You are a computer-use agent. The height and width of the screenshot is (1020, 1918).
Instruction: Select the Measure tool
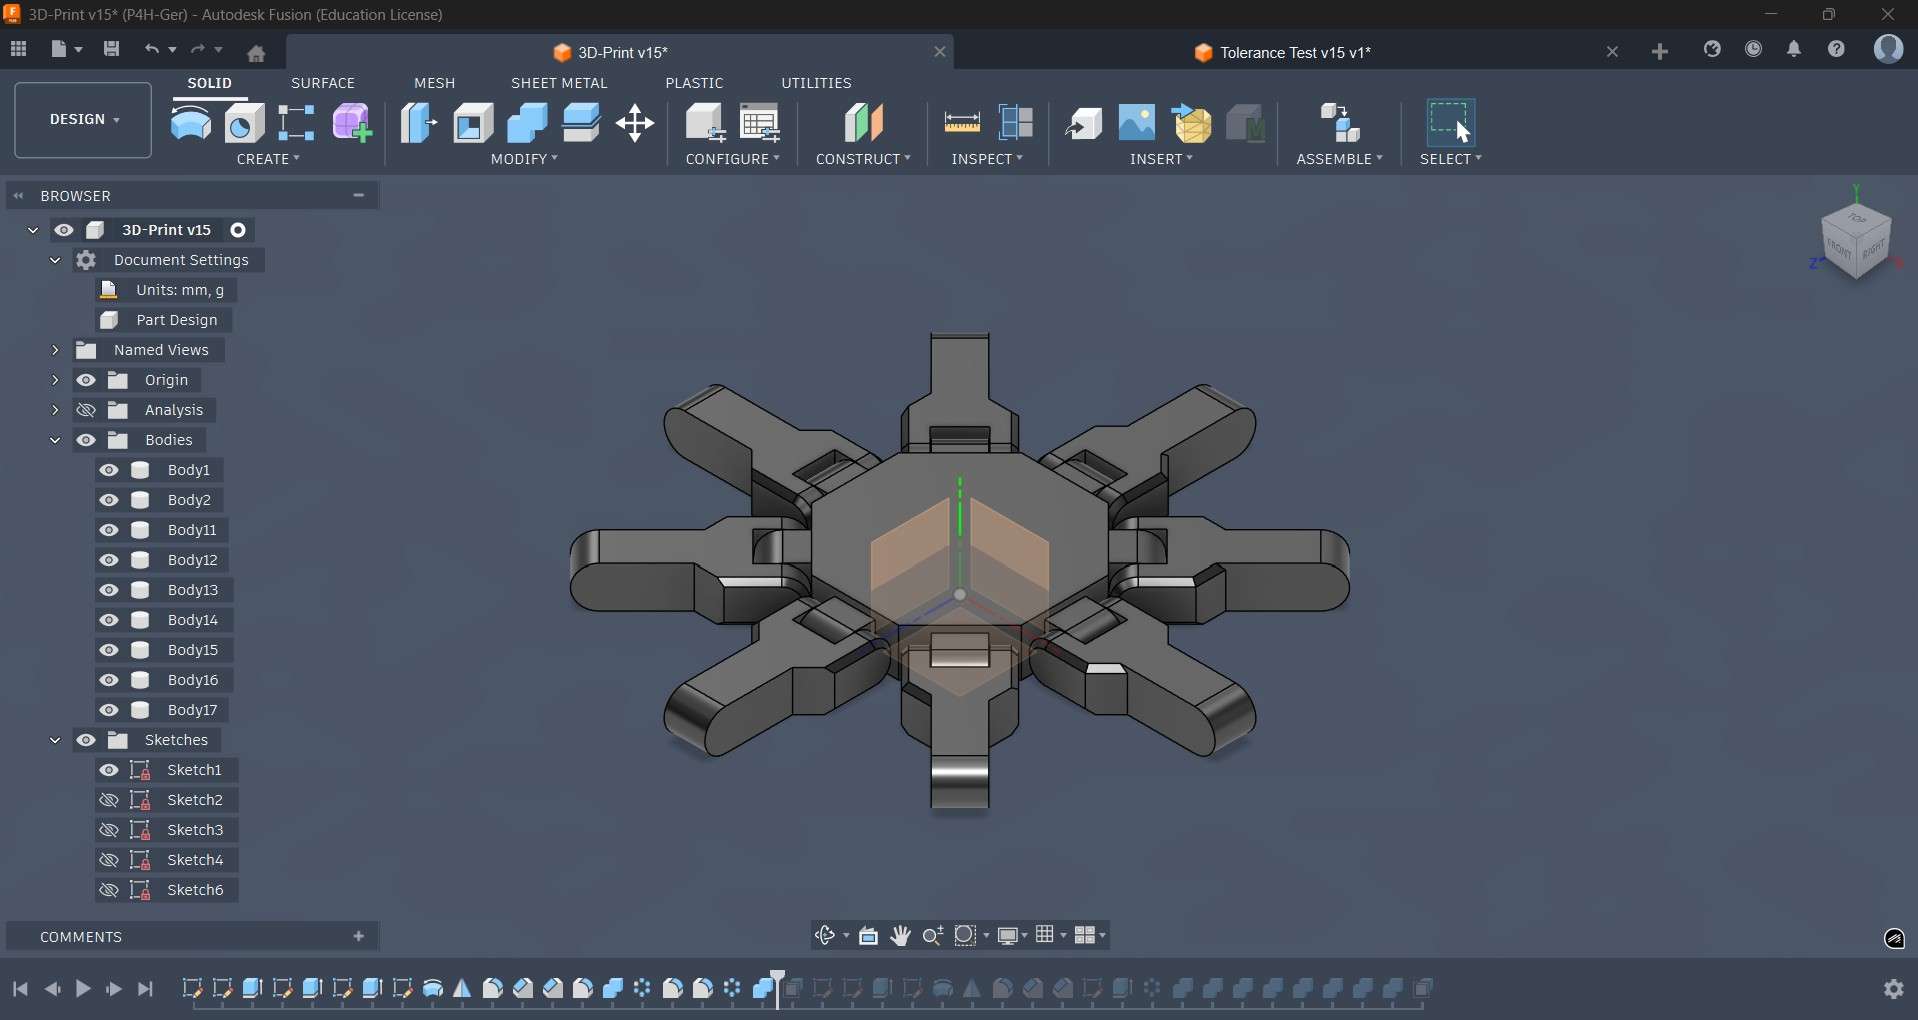tap(962, 123)
